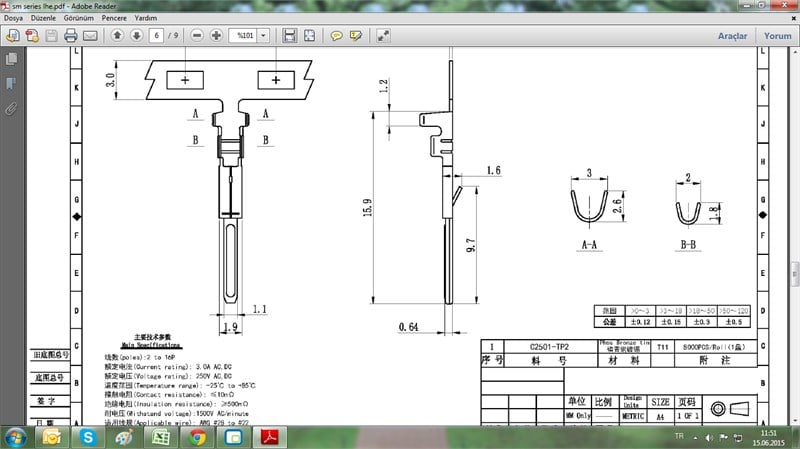Open the Görünüm menu
The image size is (800, 449).
pos(79,18)
